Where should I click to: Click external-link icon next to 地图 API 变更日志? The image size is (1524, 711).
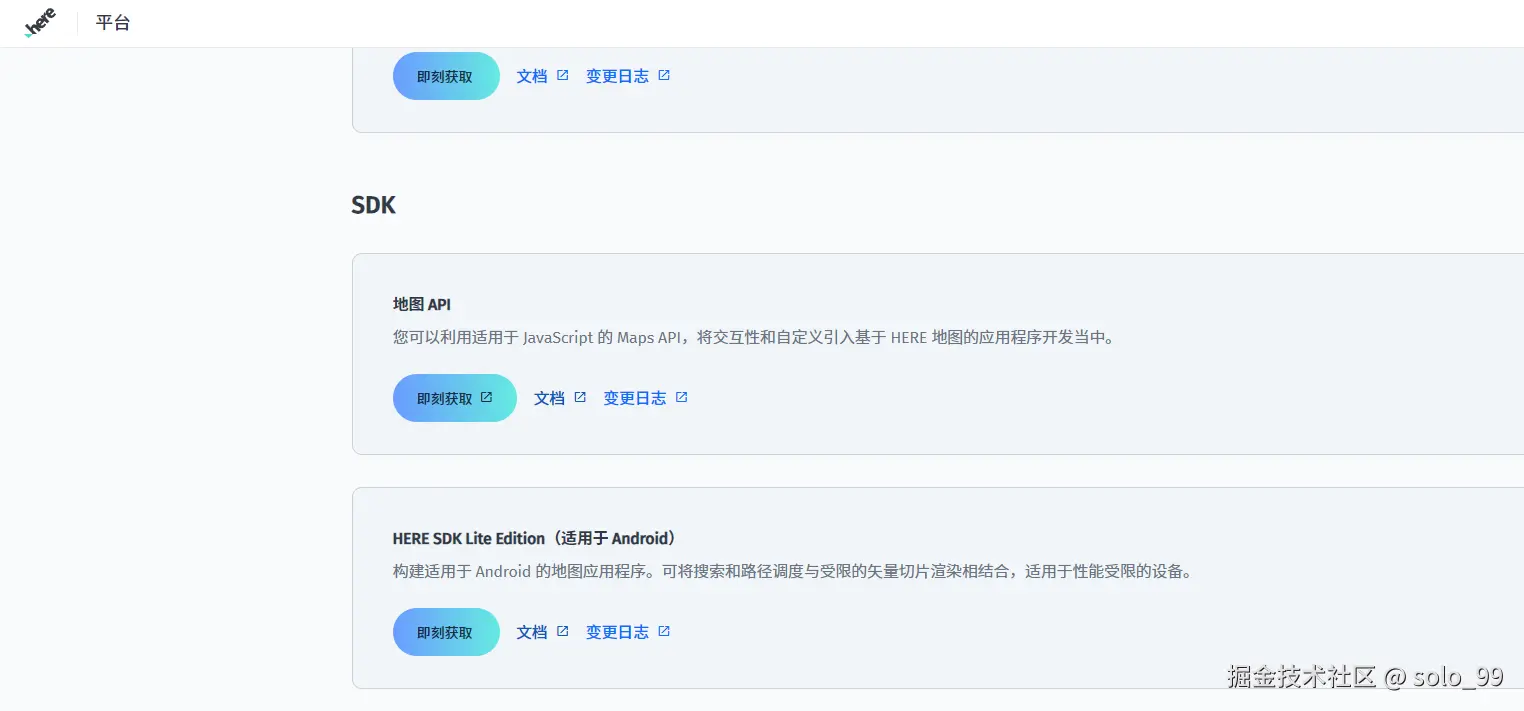682,397
